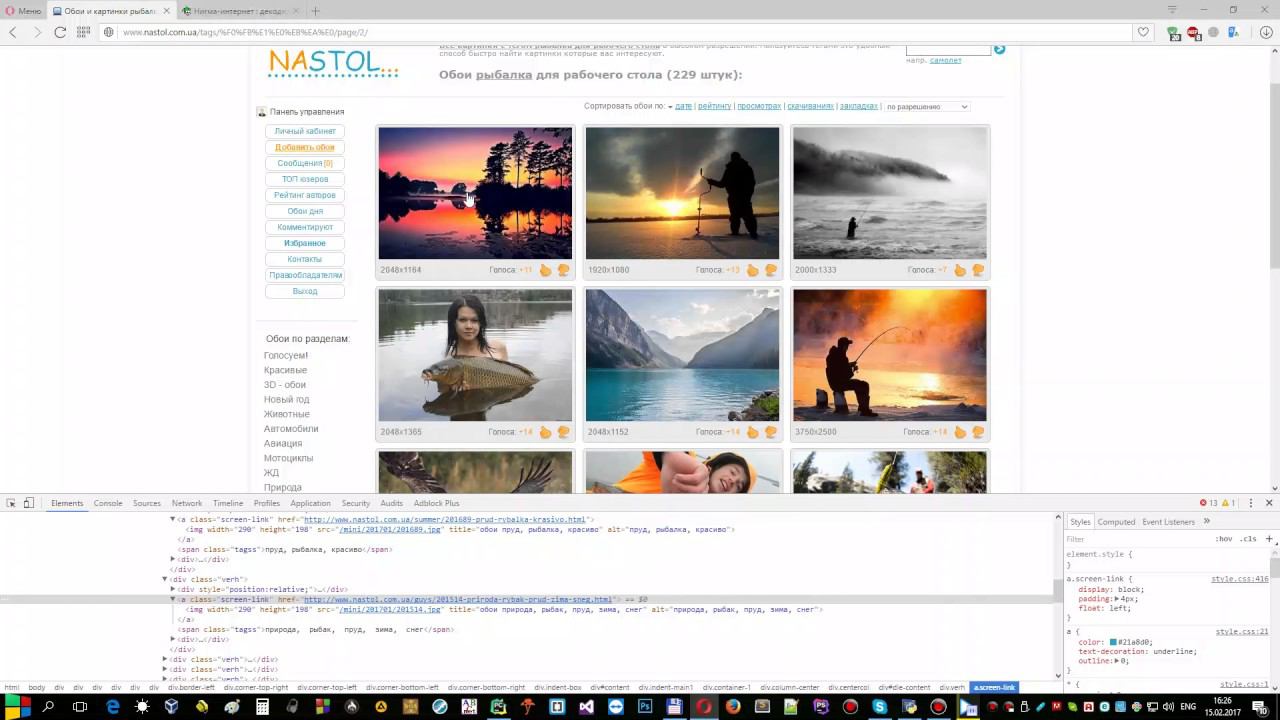Screen dimensions: 1280x720
Task: Close the DevTools panel
Action: click(1269, 503)
